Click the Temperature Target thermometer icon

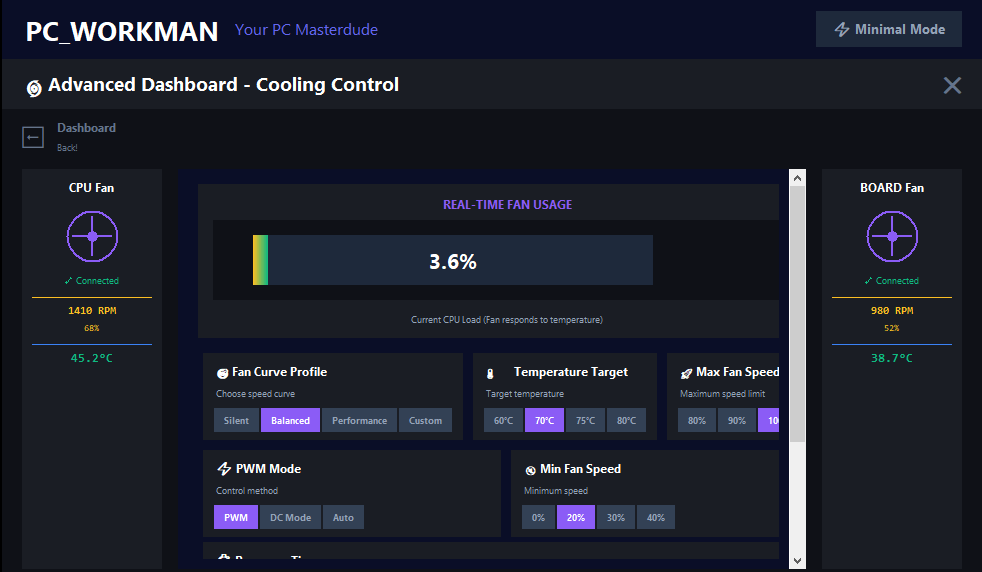pyautogui.click(x=490, y=373)
